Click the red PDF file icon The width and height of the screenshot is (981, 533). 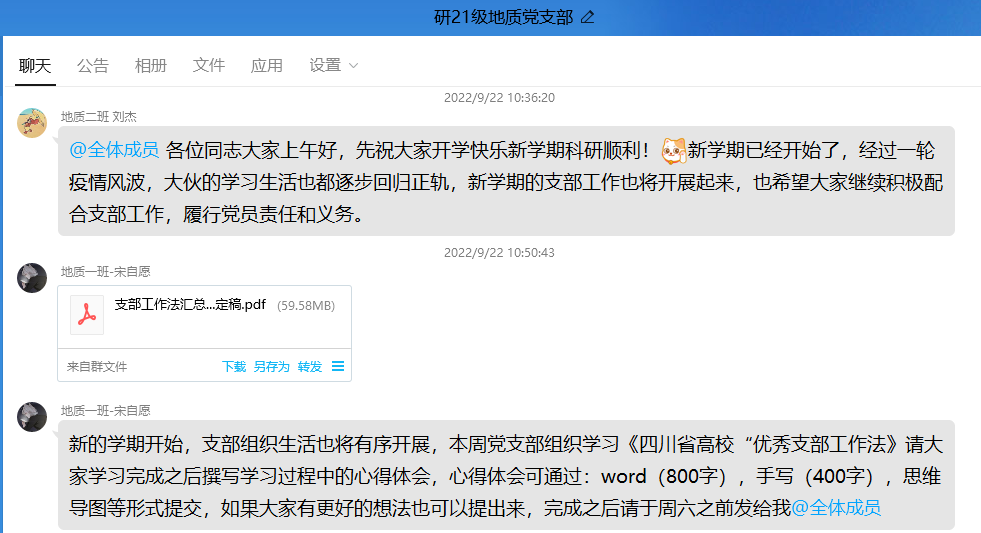[x=87, y=315]
